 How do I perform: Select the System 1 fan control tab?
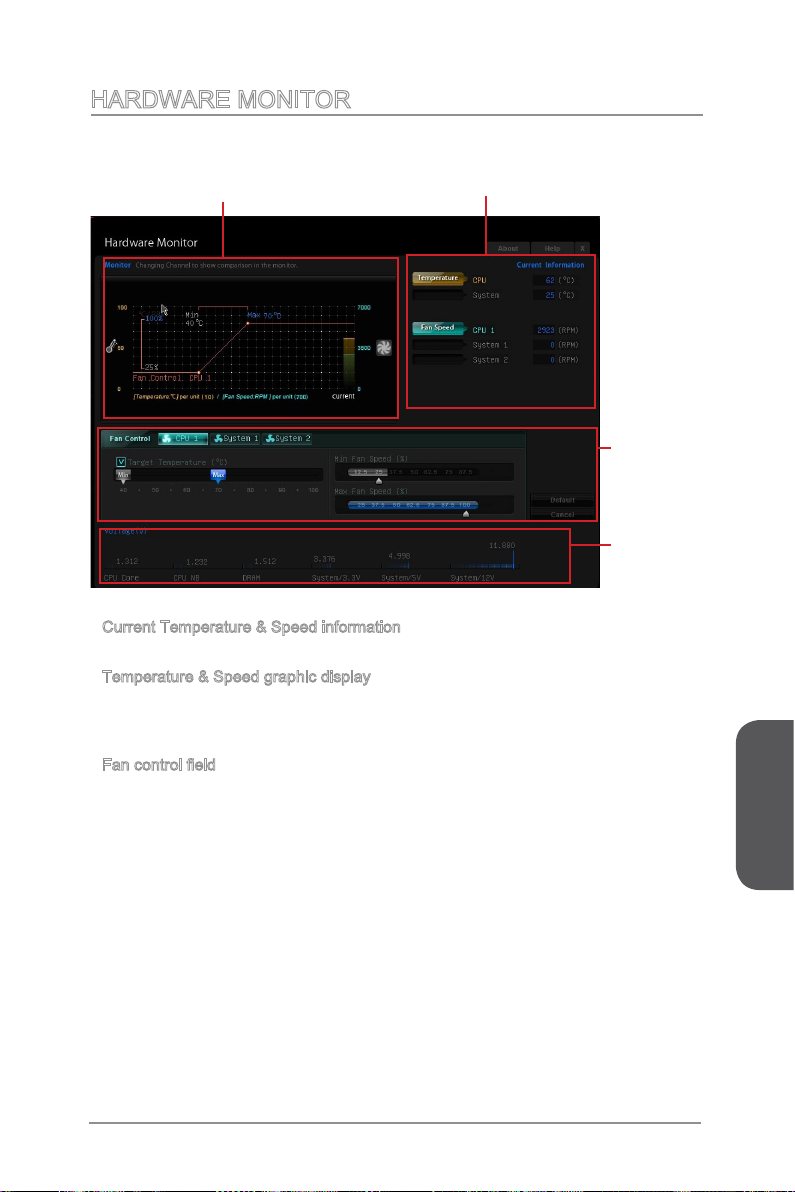tap(236, 439)
